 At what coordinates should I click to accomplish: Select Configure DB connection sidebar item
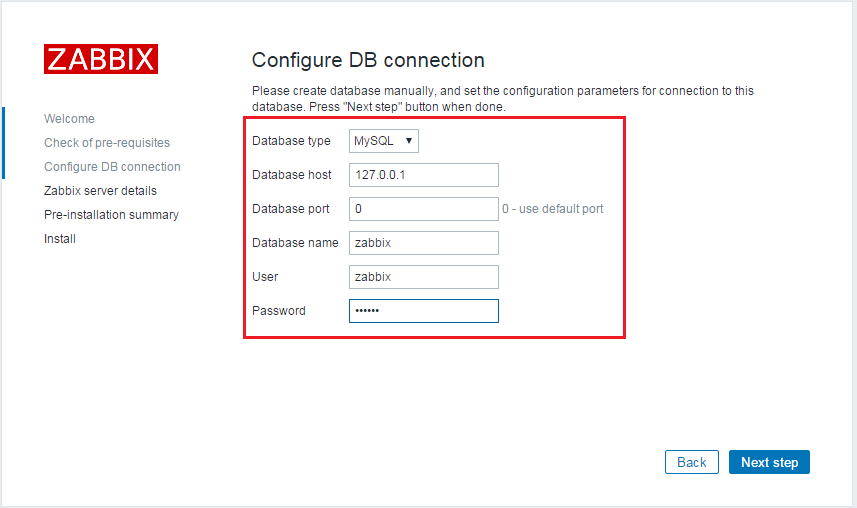click(112, 167)
